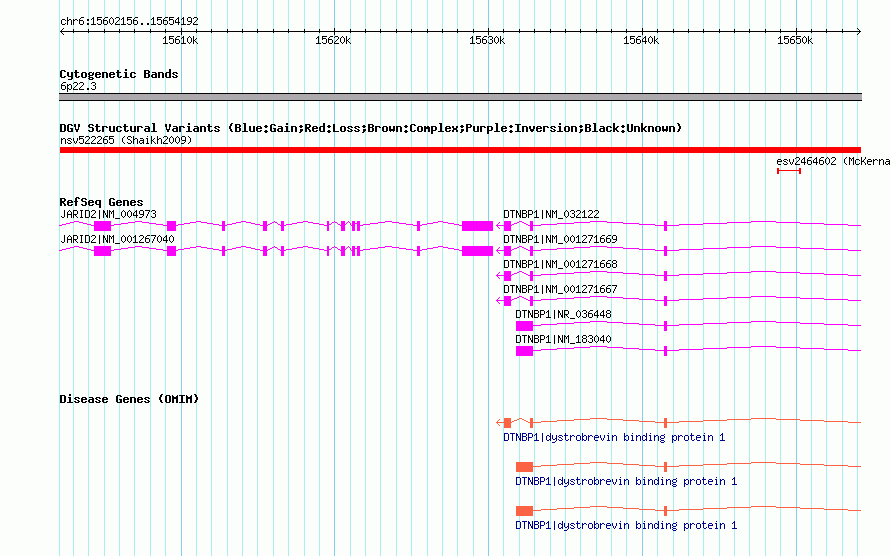The width and height of the screenshot is (890, 556).
Task: Click the strand arrow of DTNBP1 NM_001271667
Action: point(499,301)
